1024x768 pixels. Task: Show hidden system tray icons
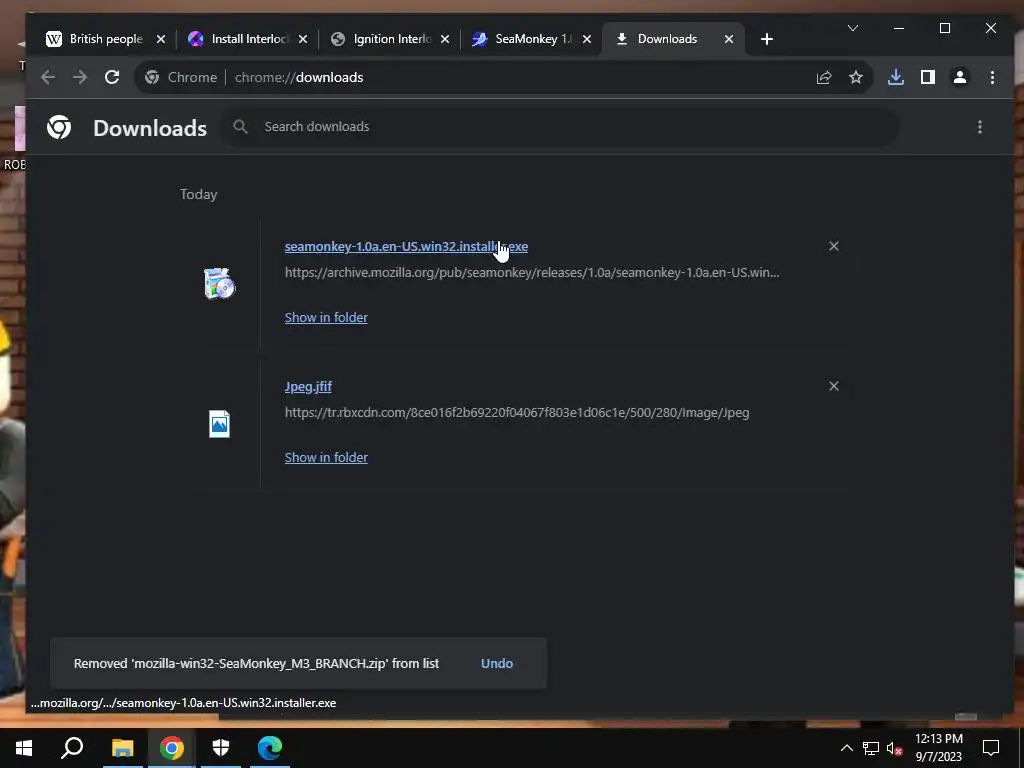846,748
